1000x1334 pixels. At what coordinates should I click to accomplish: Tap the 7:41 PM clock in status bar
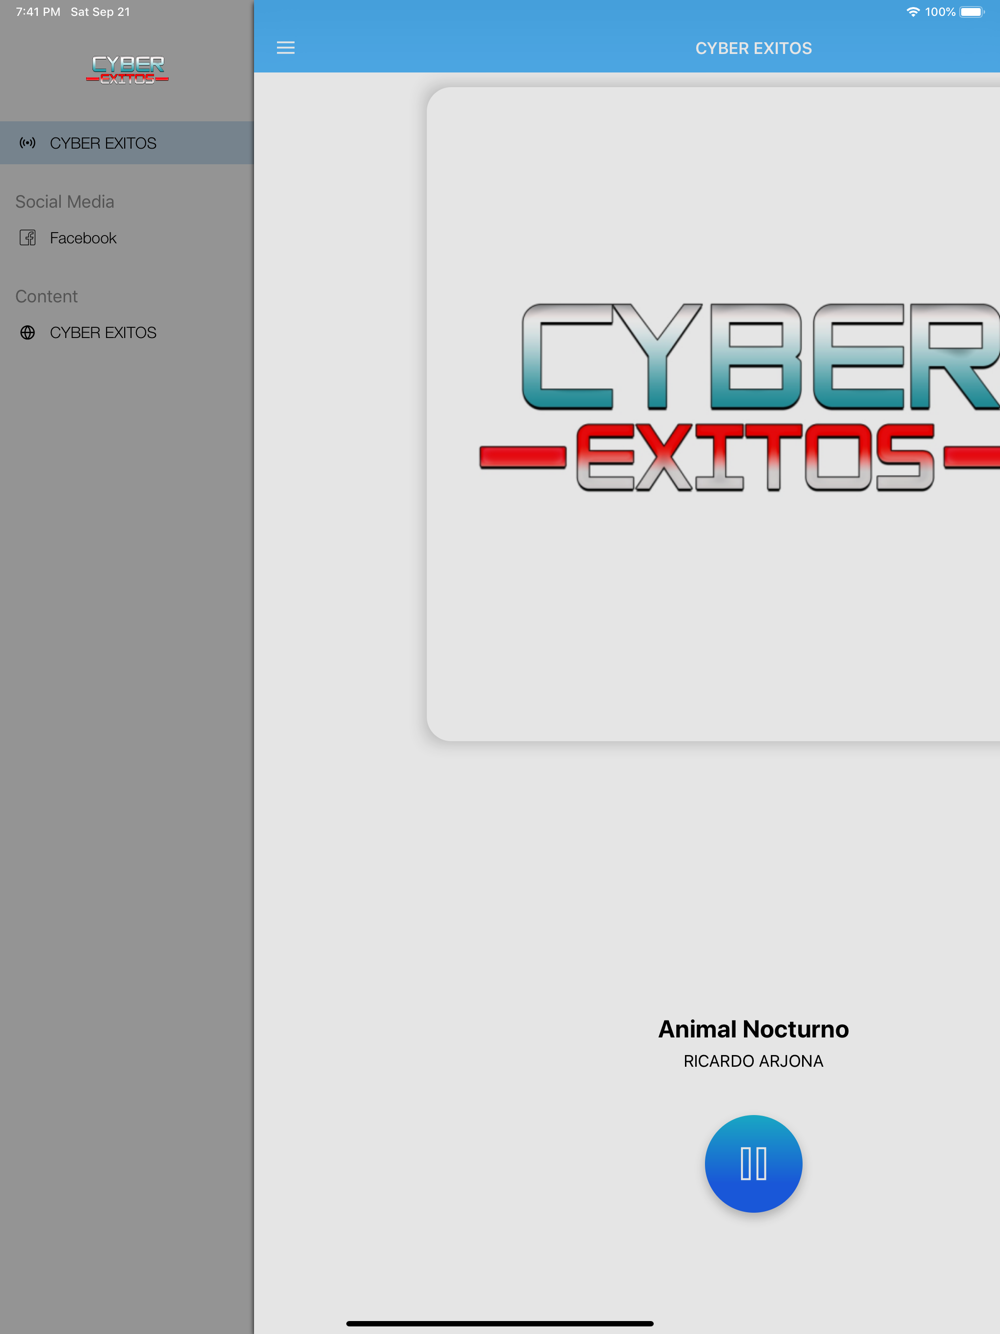(38, 12)
